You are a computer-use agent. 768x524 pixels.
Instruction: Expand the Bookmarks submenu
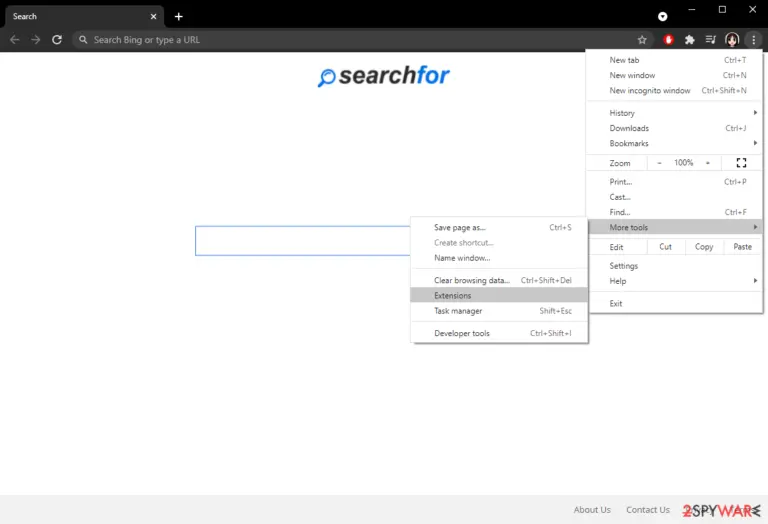tap(675, 143)
